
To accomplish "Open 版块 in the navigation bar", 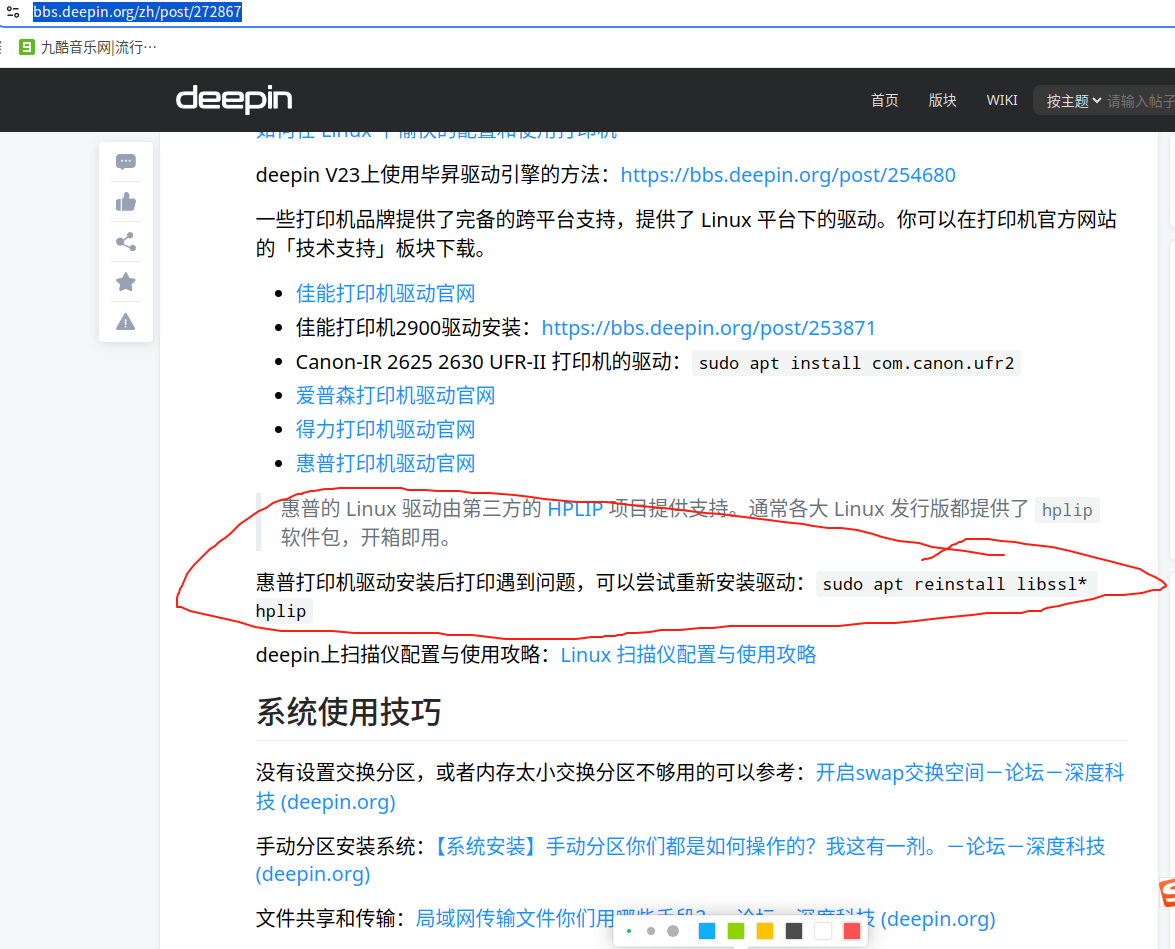I will click(x=942, y=100).
